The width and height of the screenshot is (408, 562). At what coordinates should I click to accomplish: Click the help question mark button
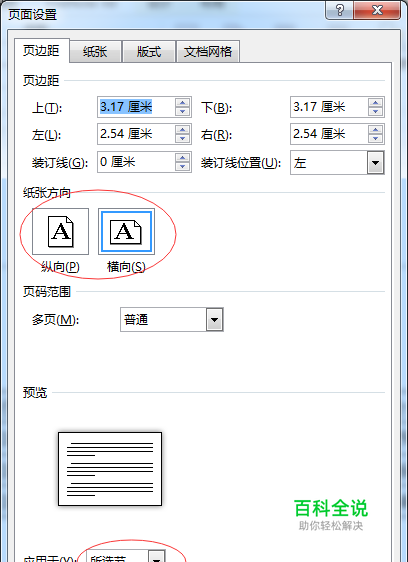pos(340,10)
